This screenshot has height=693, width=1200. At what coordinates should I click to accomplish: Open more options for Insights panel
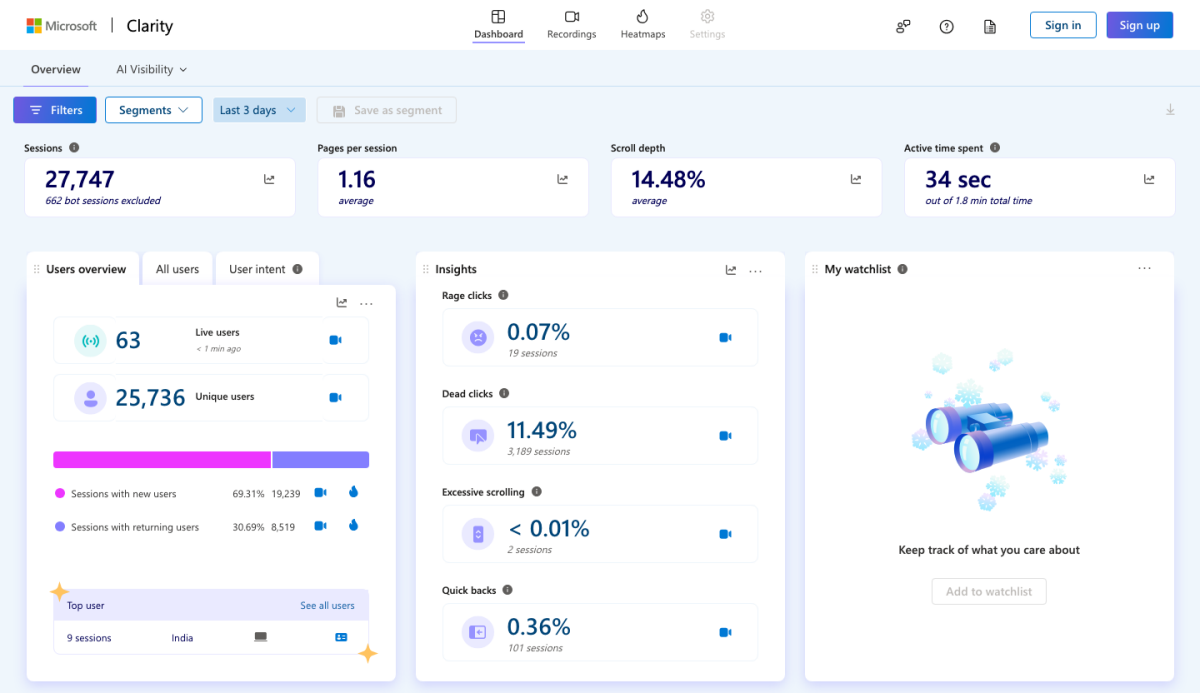tap(756, 270)
